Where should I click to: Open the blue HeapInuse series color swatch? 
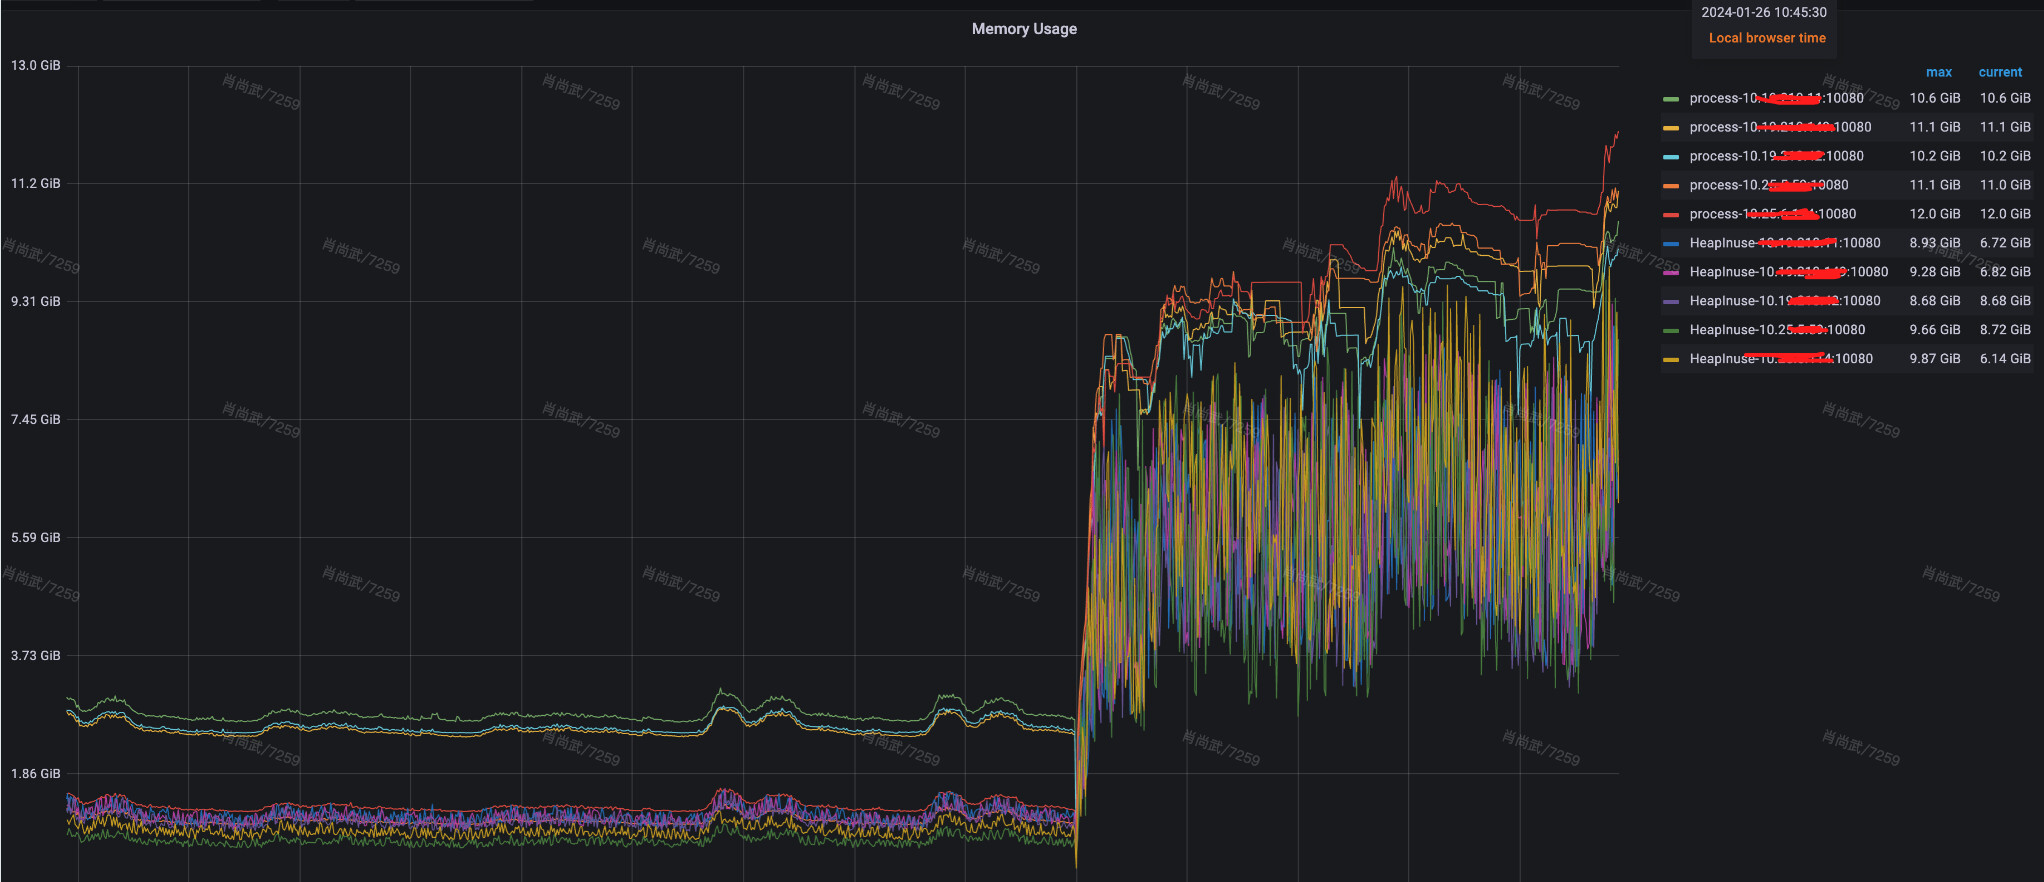1671,244
